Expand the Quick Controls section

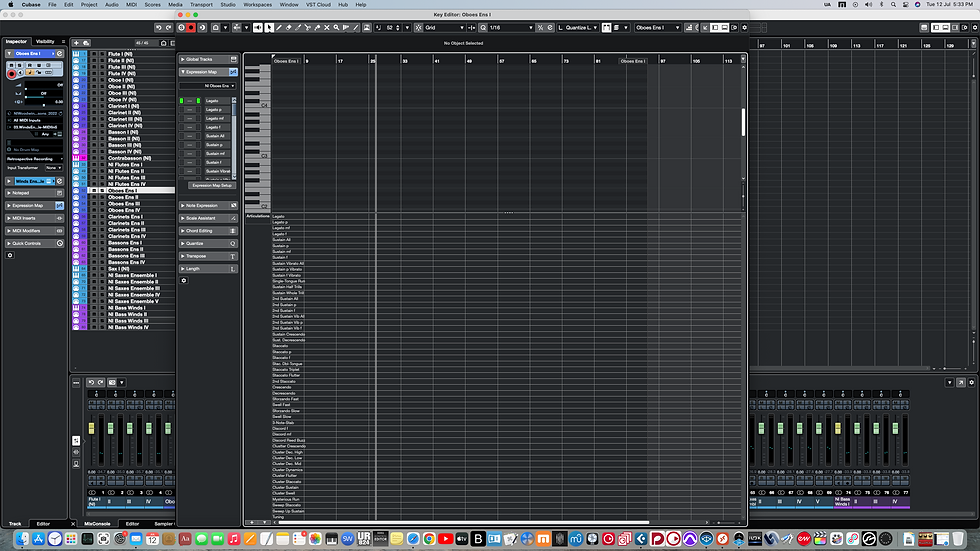[34, 243]
